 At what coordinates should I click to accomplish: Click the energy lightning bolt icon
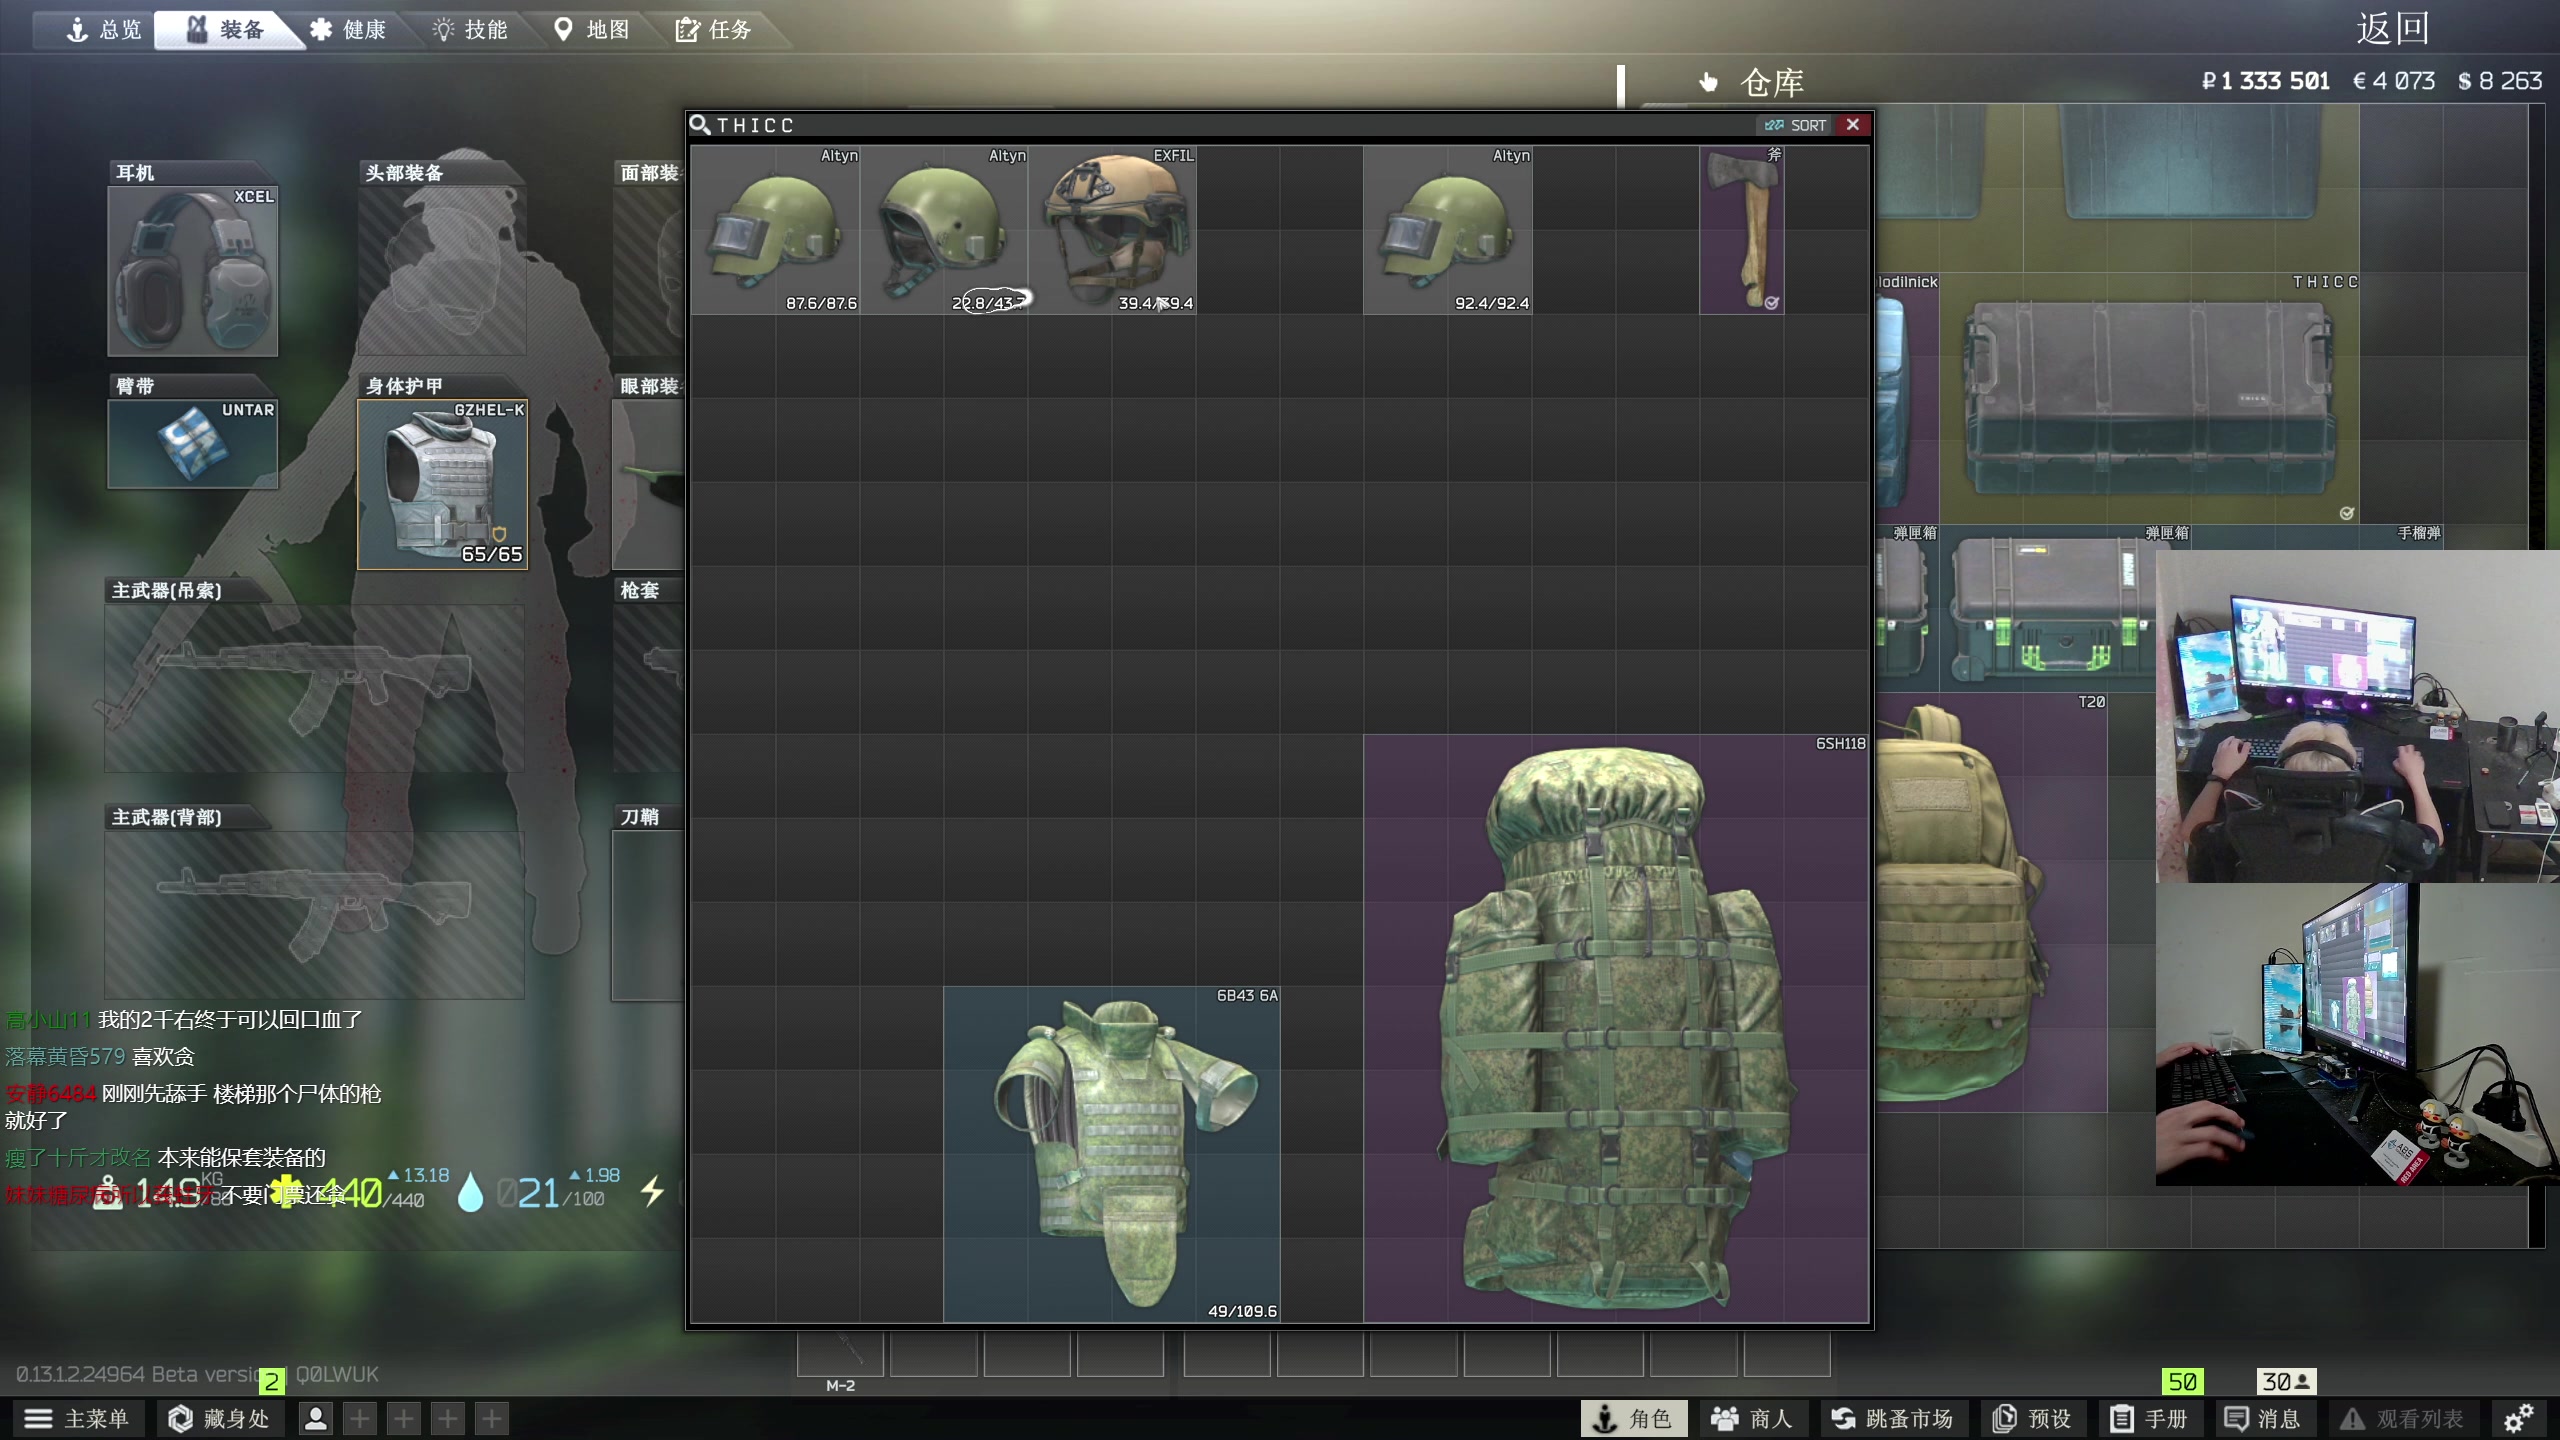click(652, 1191)
